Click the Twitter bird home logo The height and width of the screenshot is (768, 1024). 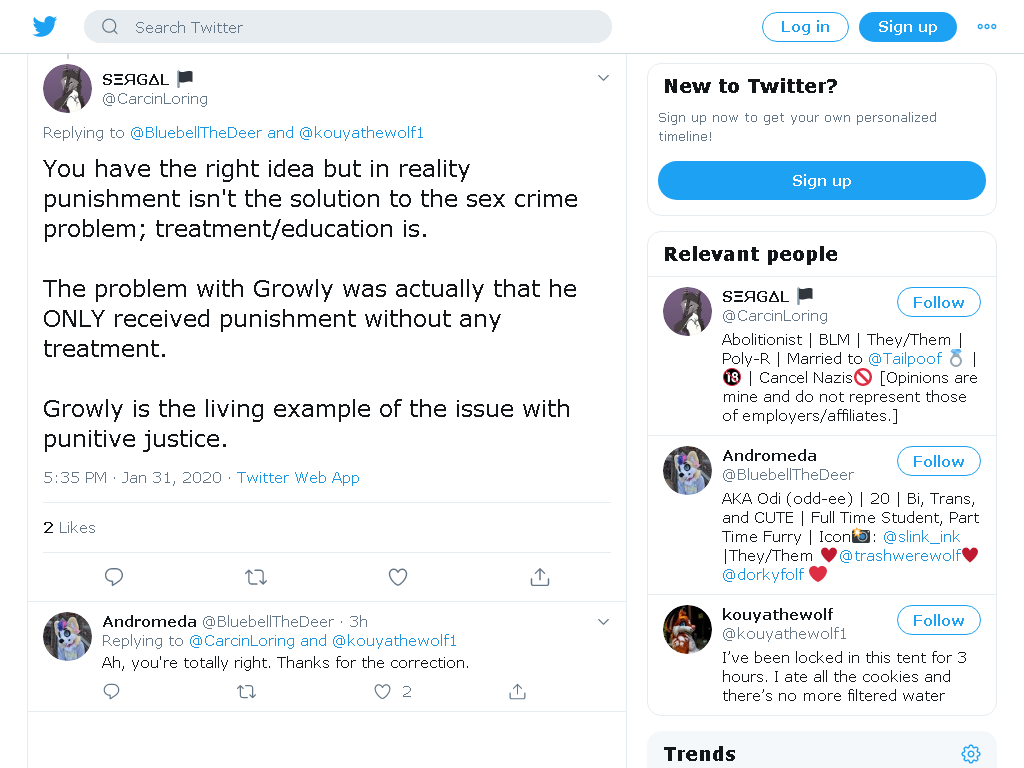(x=44, y=27)
